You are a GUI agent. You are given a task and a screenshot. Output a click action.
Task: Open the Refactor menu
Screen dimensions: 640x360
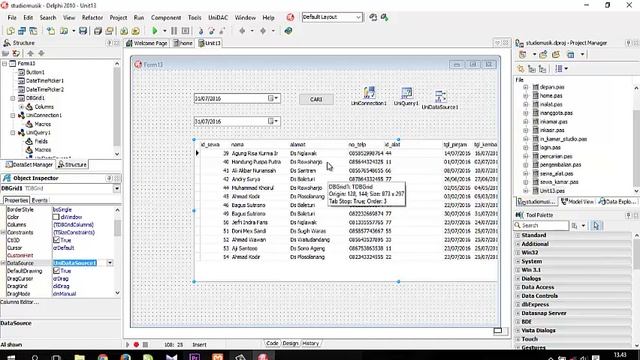[92, 18]
